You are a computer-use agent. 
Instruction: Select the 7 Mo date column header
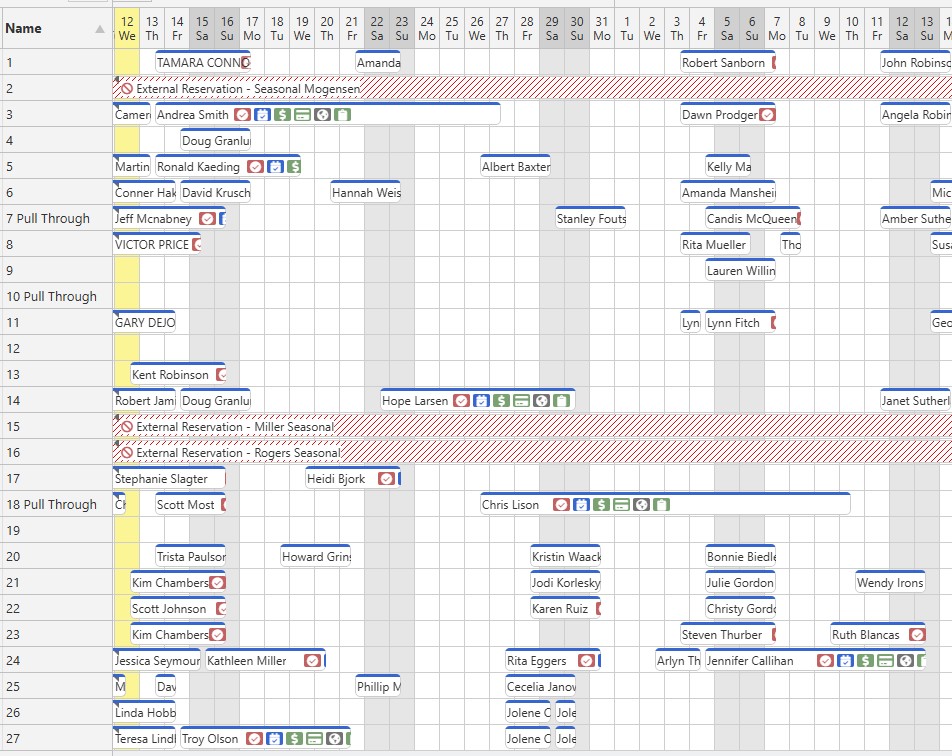point(777,29)
